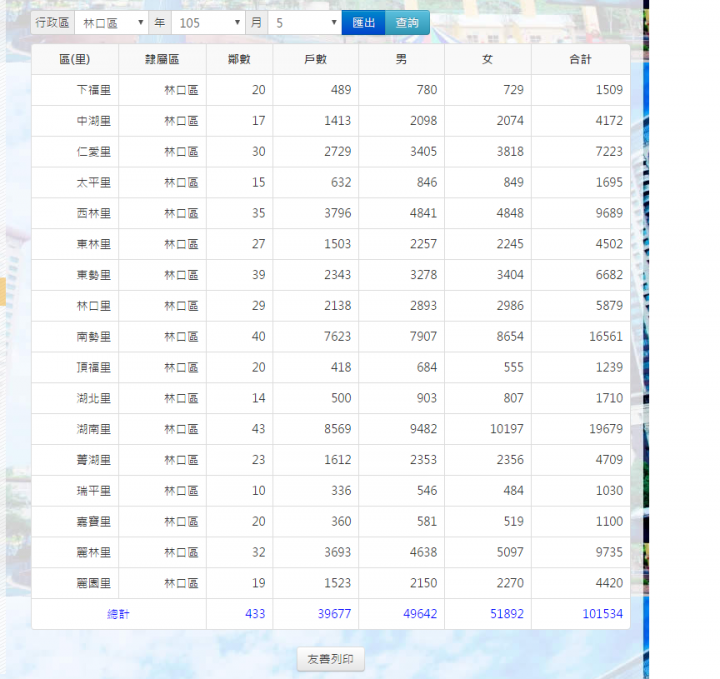Click the 合計 column header
720x679 pixels.
click(580, 59)
